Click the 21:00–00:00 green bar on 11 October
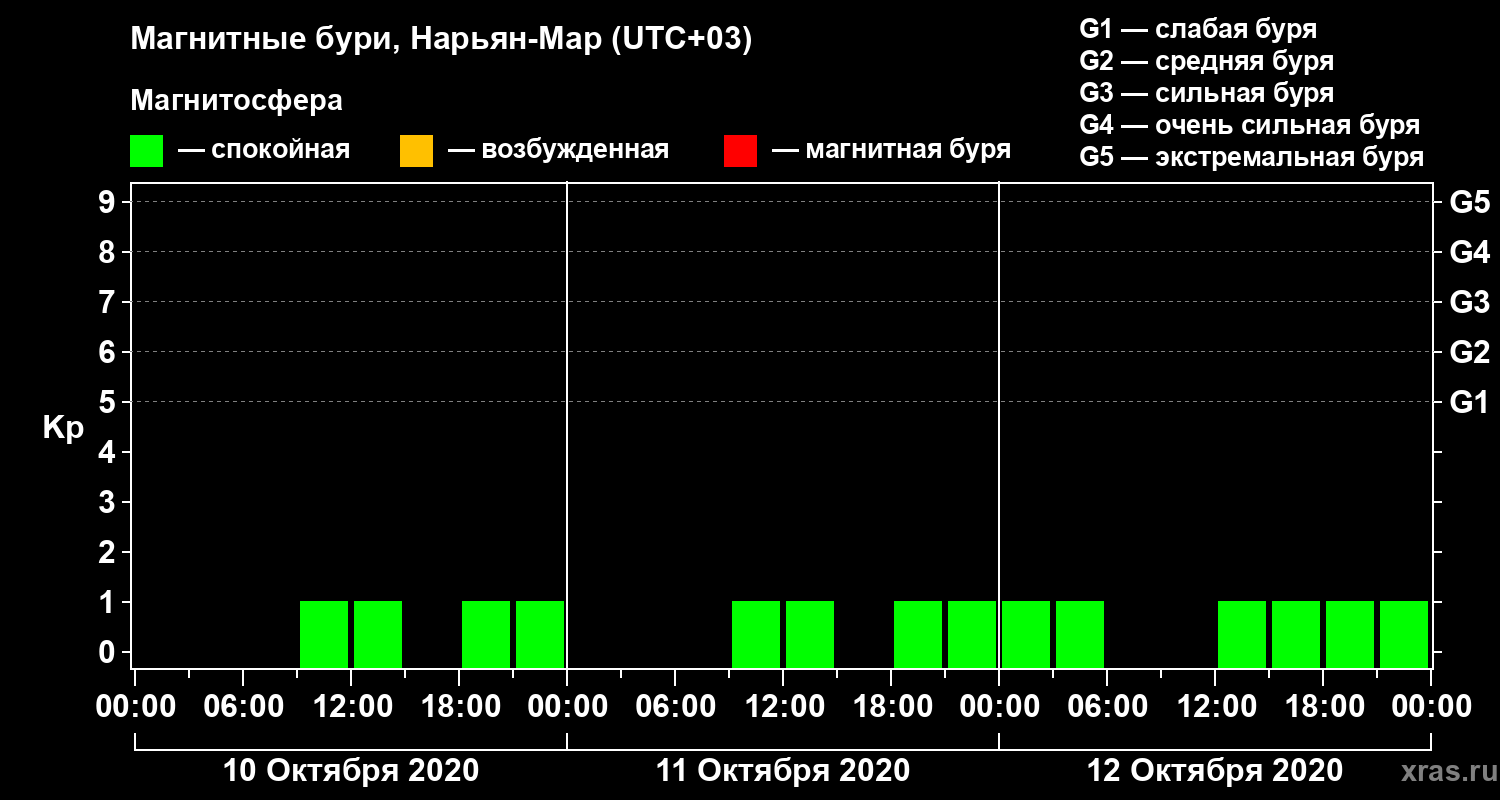This screenshot has height=800, width=1500. click(x=972, y=634)
